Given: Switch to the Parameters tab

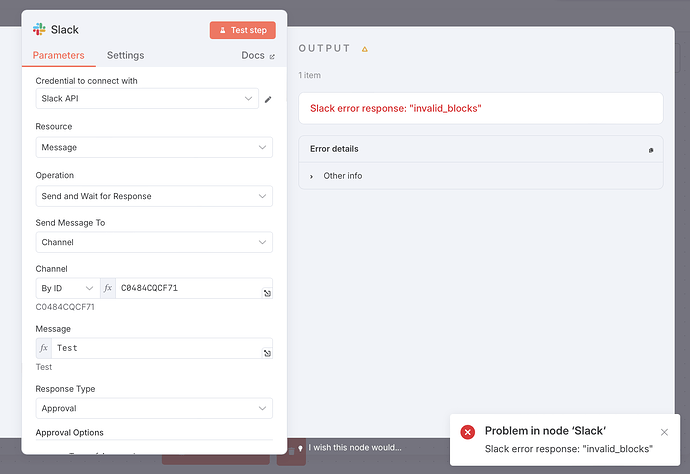Looking at the screenshot, I should tap(59, 55).
